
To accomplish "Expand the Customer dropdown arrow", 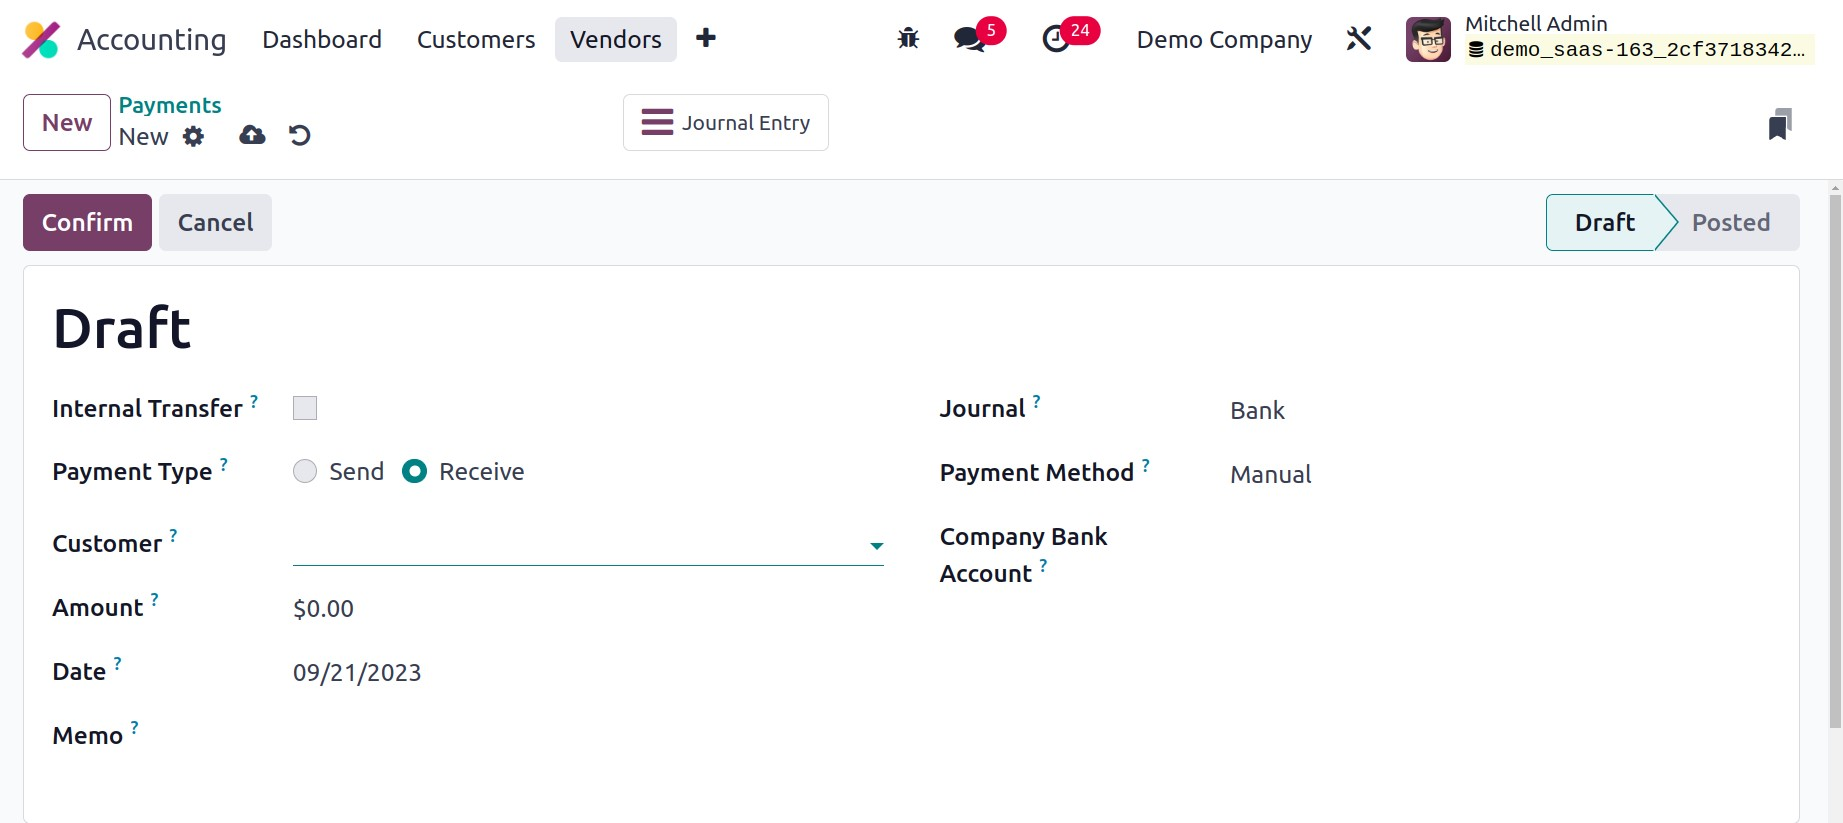I will tap(876, 546).
